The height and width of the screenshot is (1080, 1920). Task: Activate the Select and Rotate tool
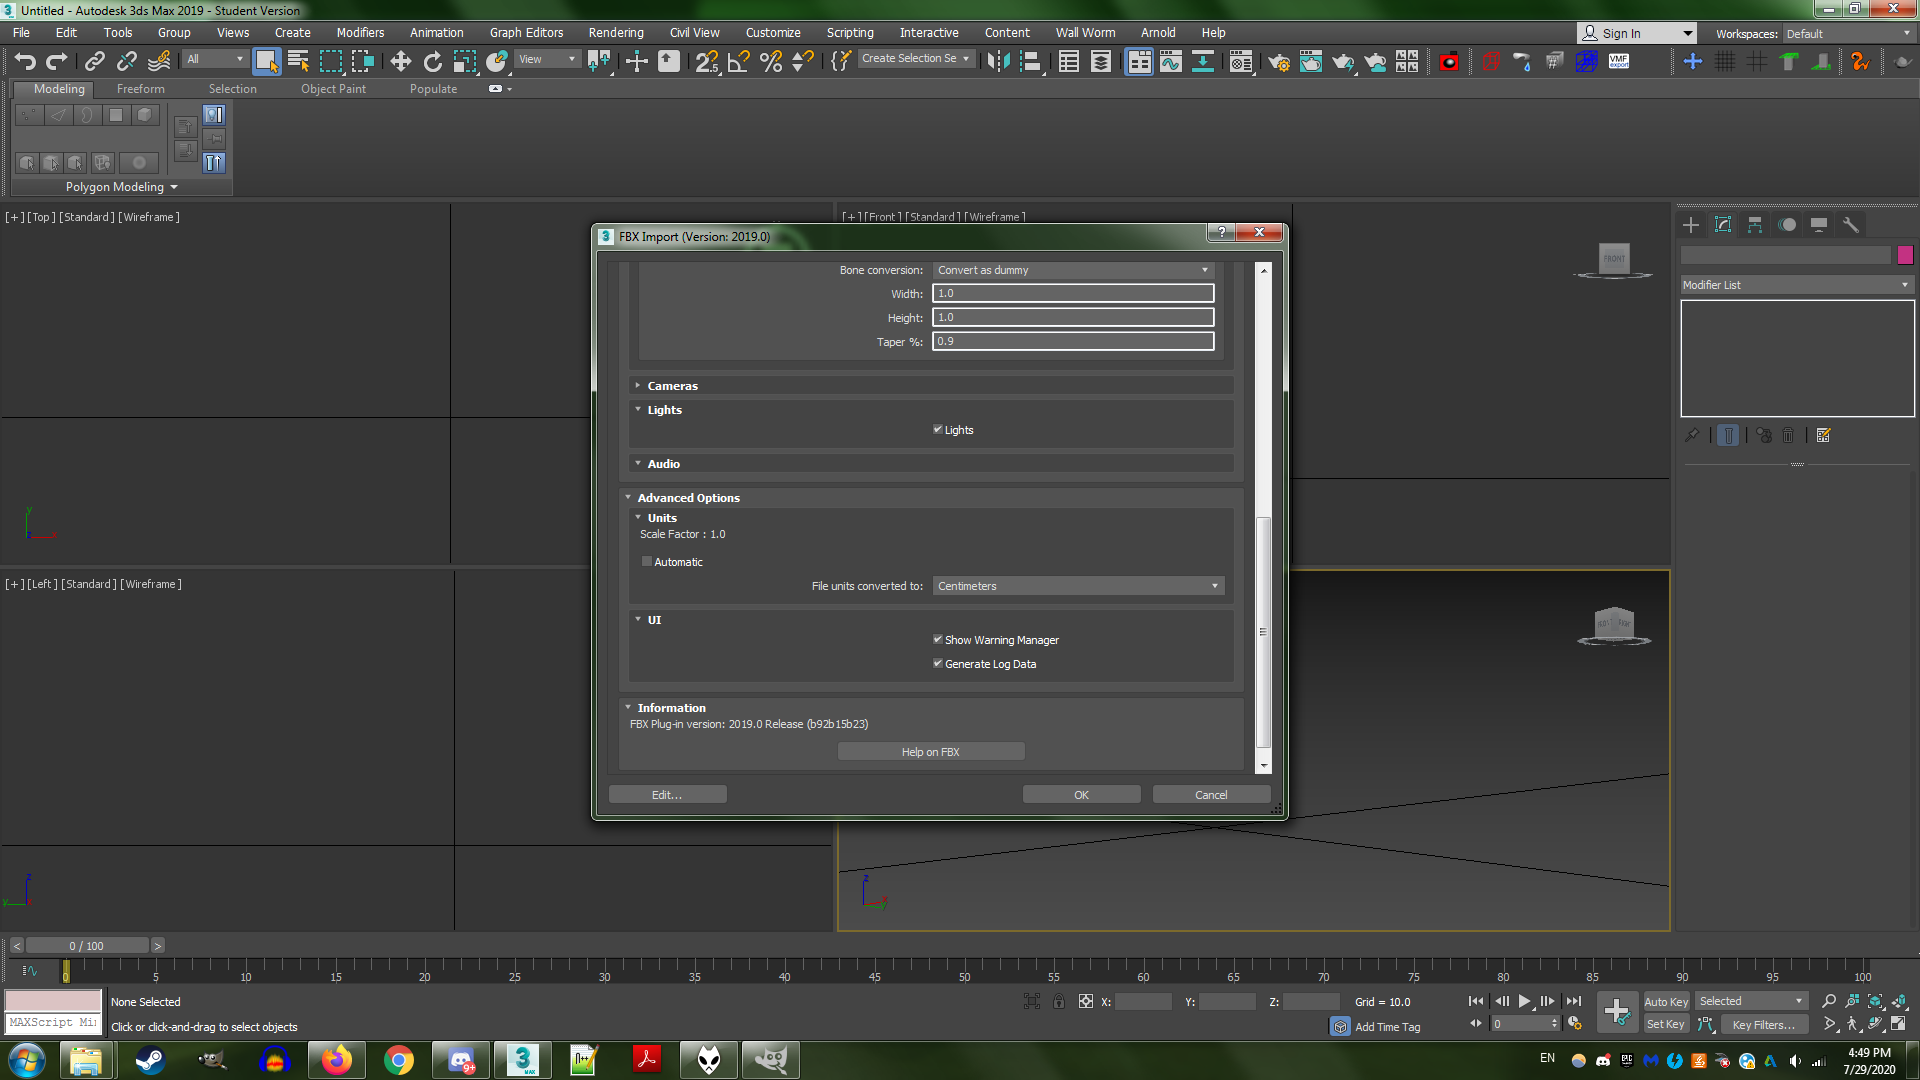[432, 61]
